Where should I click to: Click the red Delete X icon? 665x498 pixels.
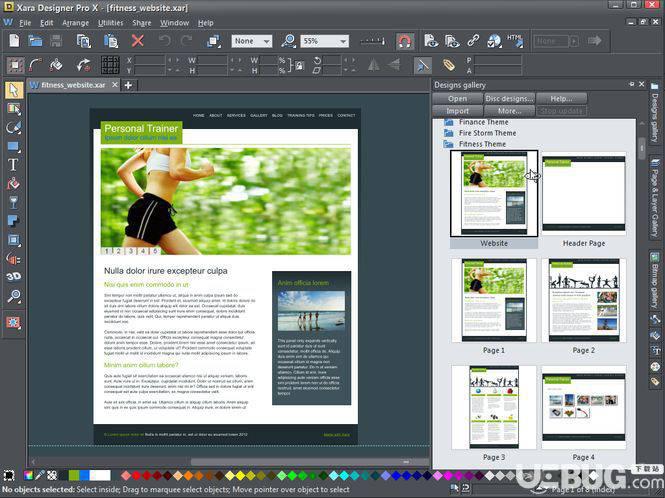click(137, 41)
